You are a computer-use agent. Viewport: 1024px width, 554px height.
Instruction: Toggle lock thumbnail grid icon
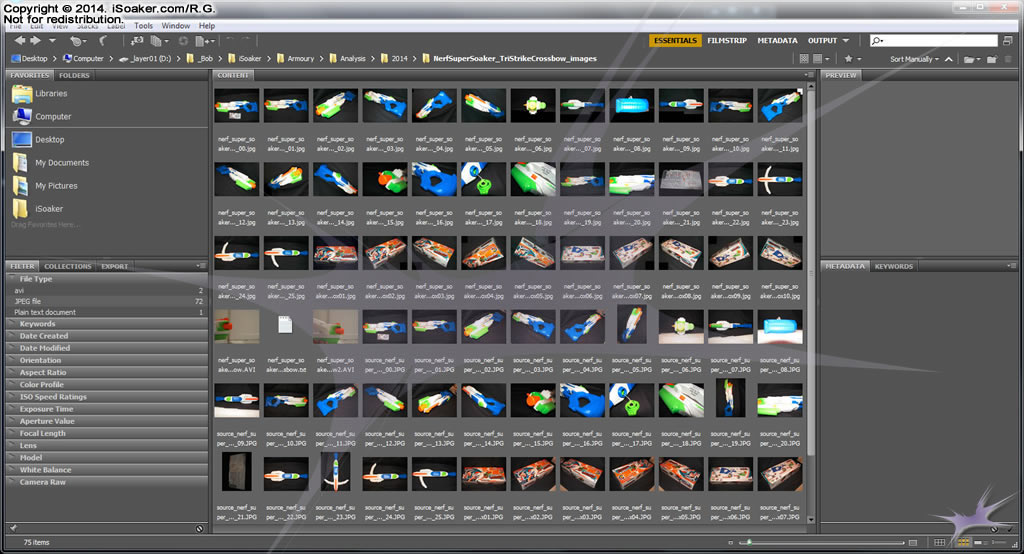tap(939, 542)
